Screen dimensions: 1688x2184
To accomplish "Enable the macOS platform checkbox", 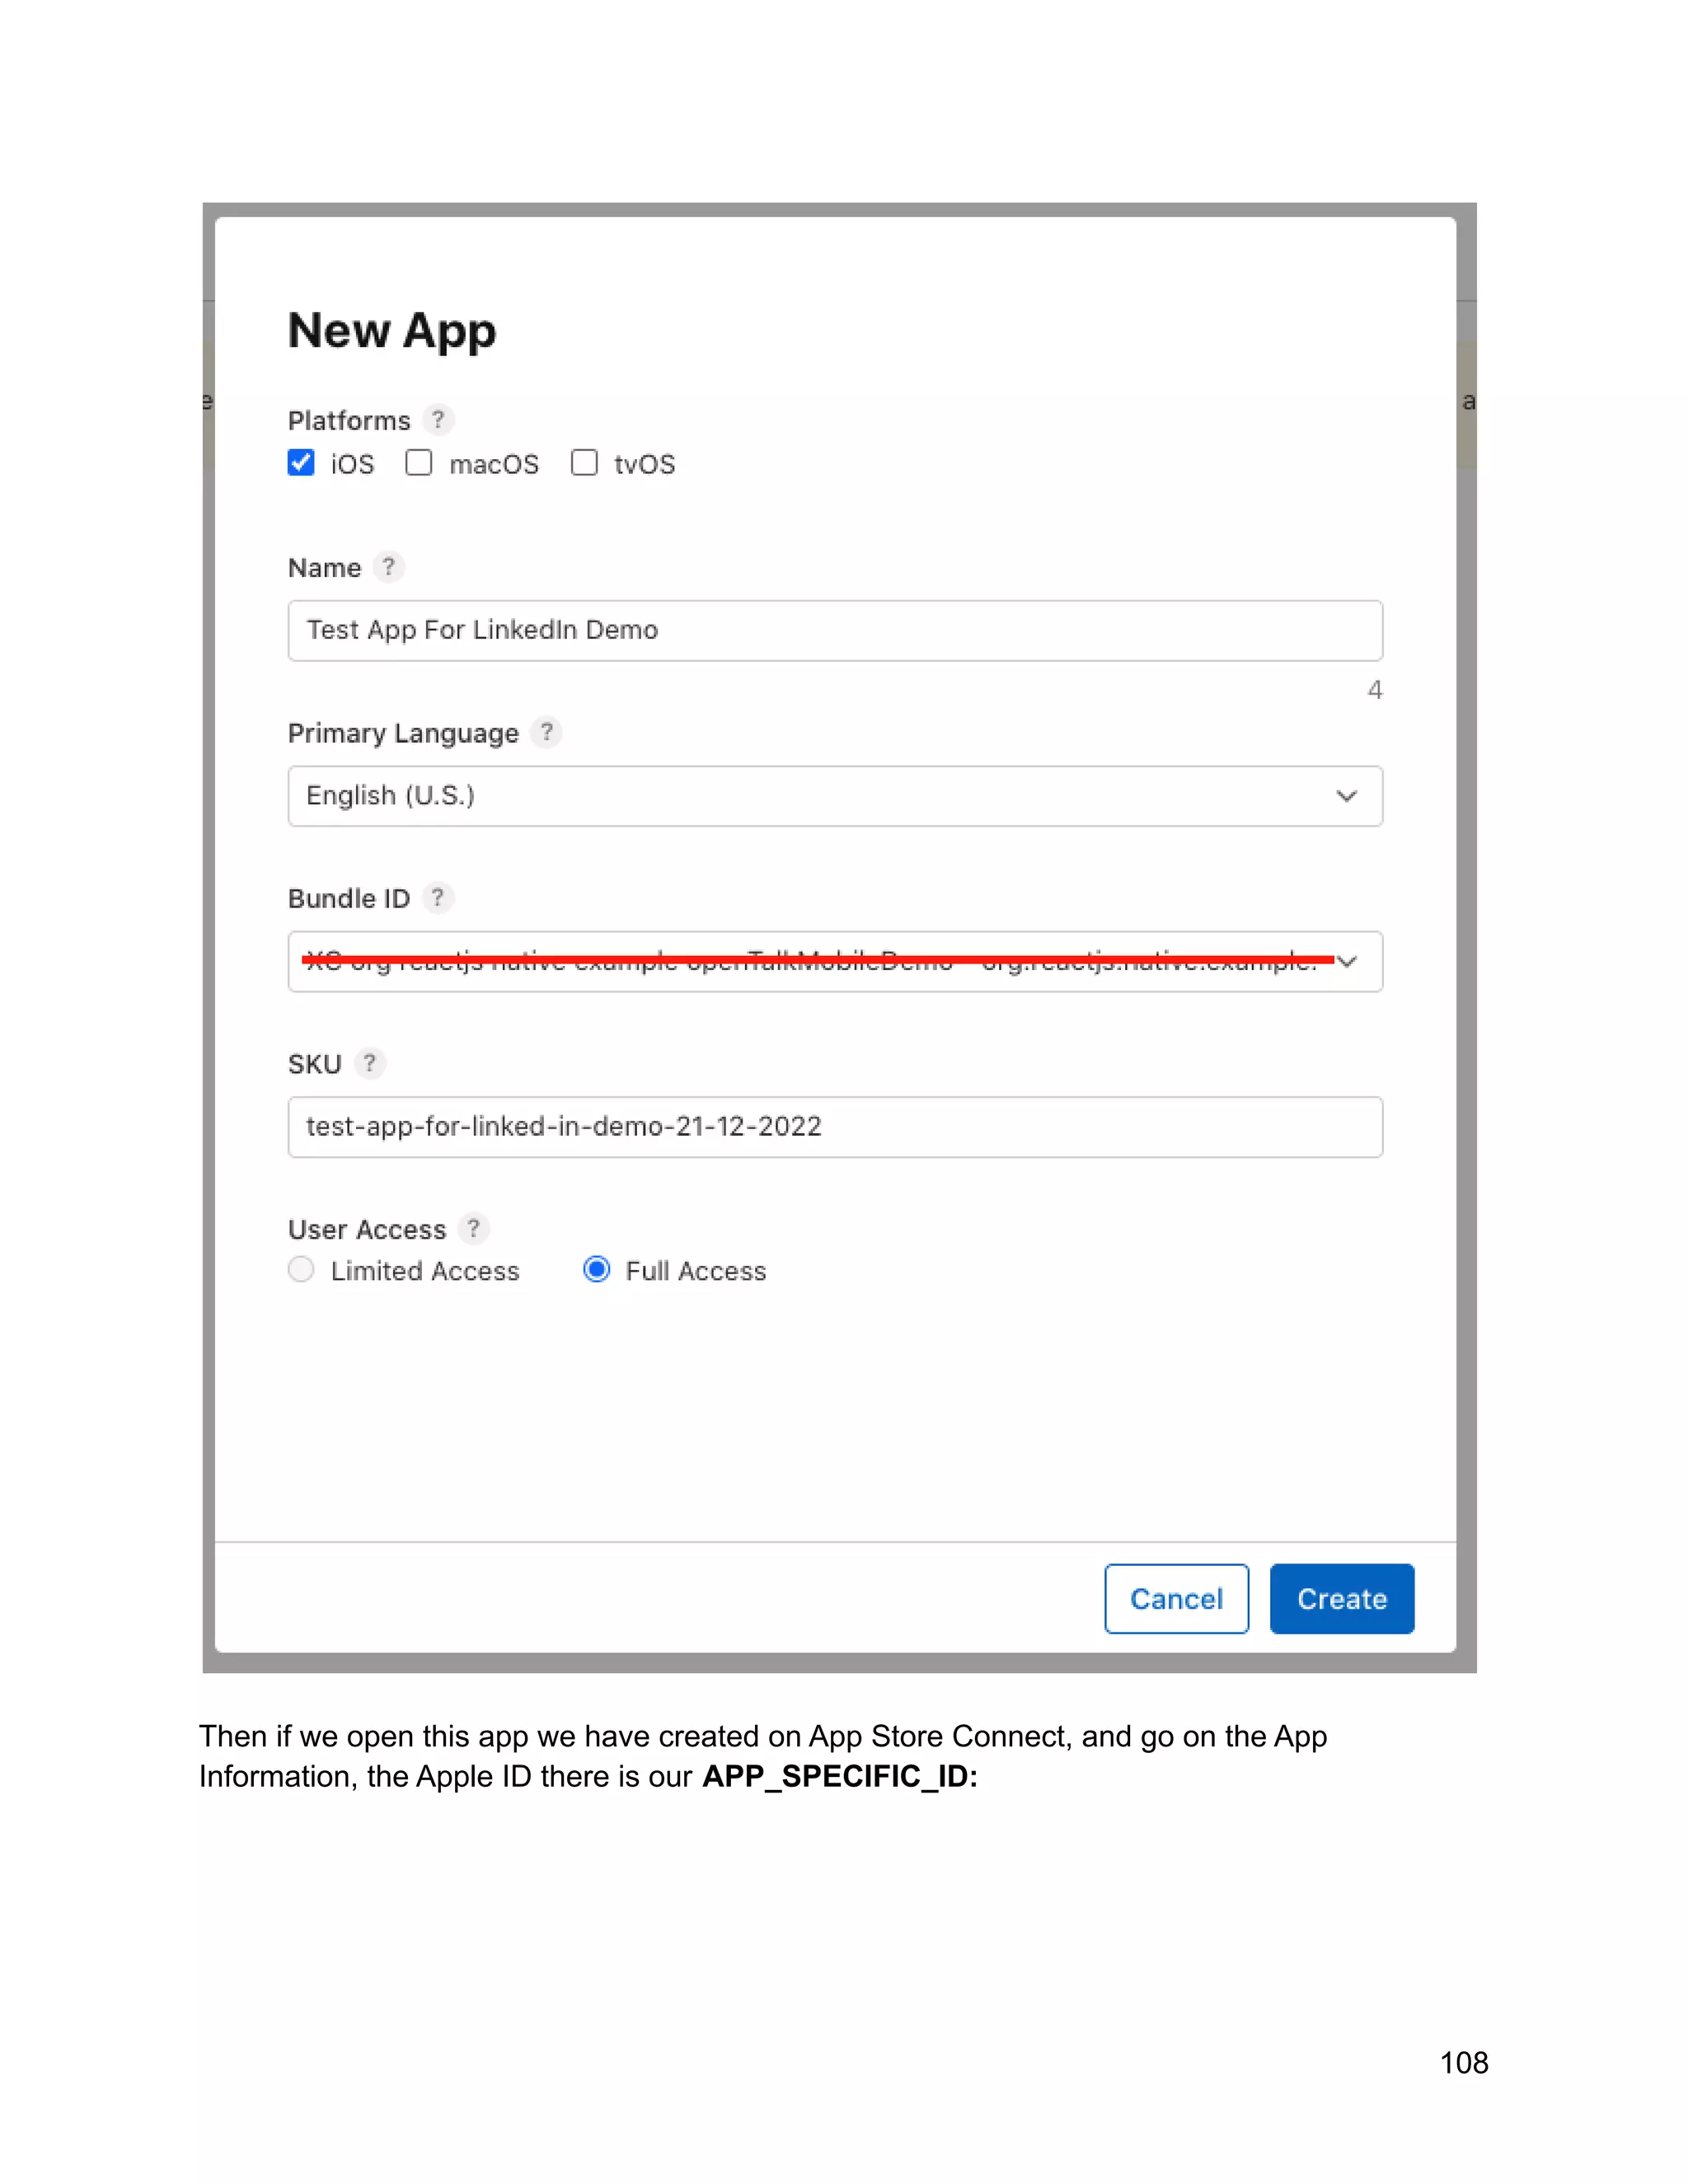I will point(419,463).
